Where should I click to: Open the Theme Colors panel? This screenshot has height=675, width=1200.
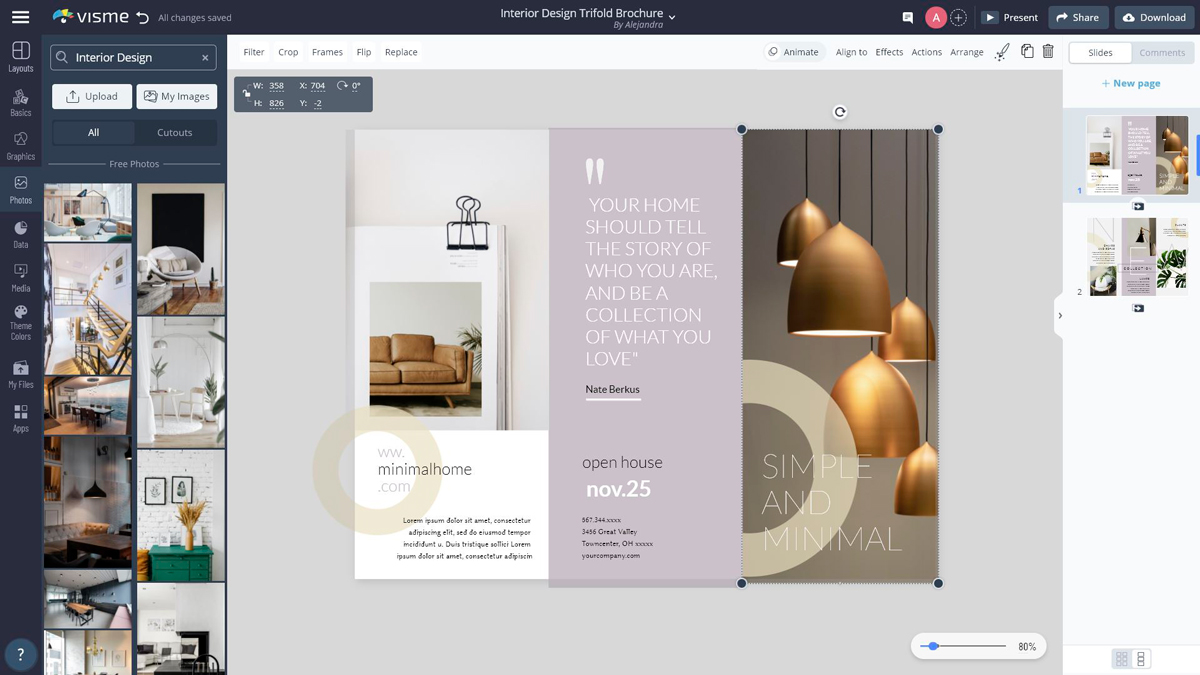(20, 322)
